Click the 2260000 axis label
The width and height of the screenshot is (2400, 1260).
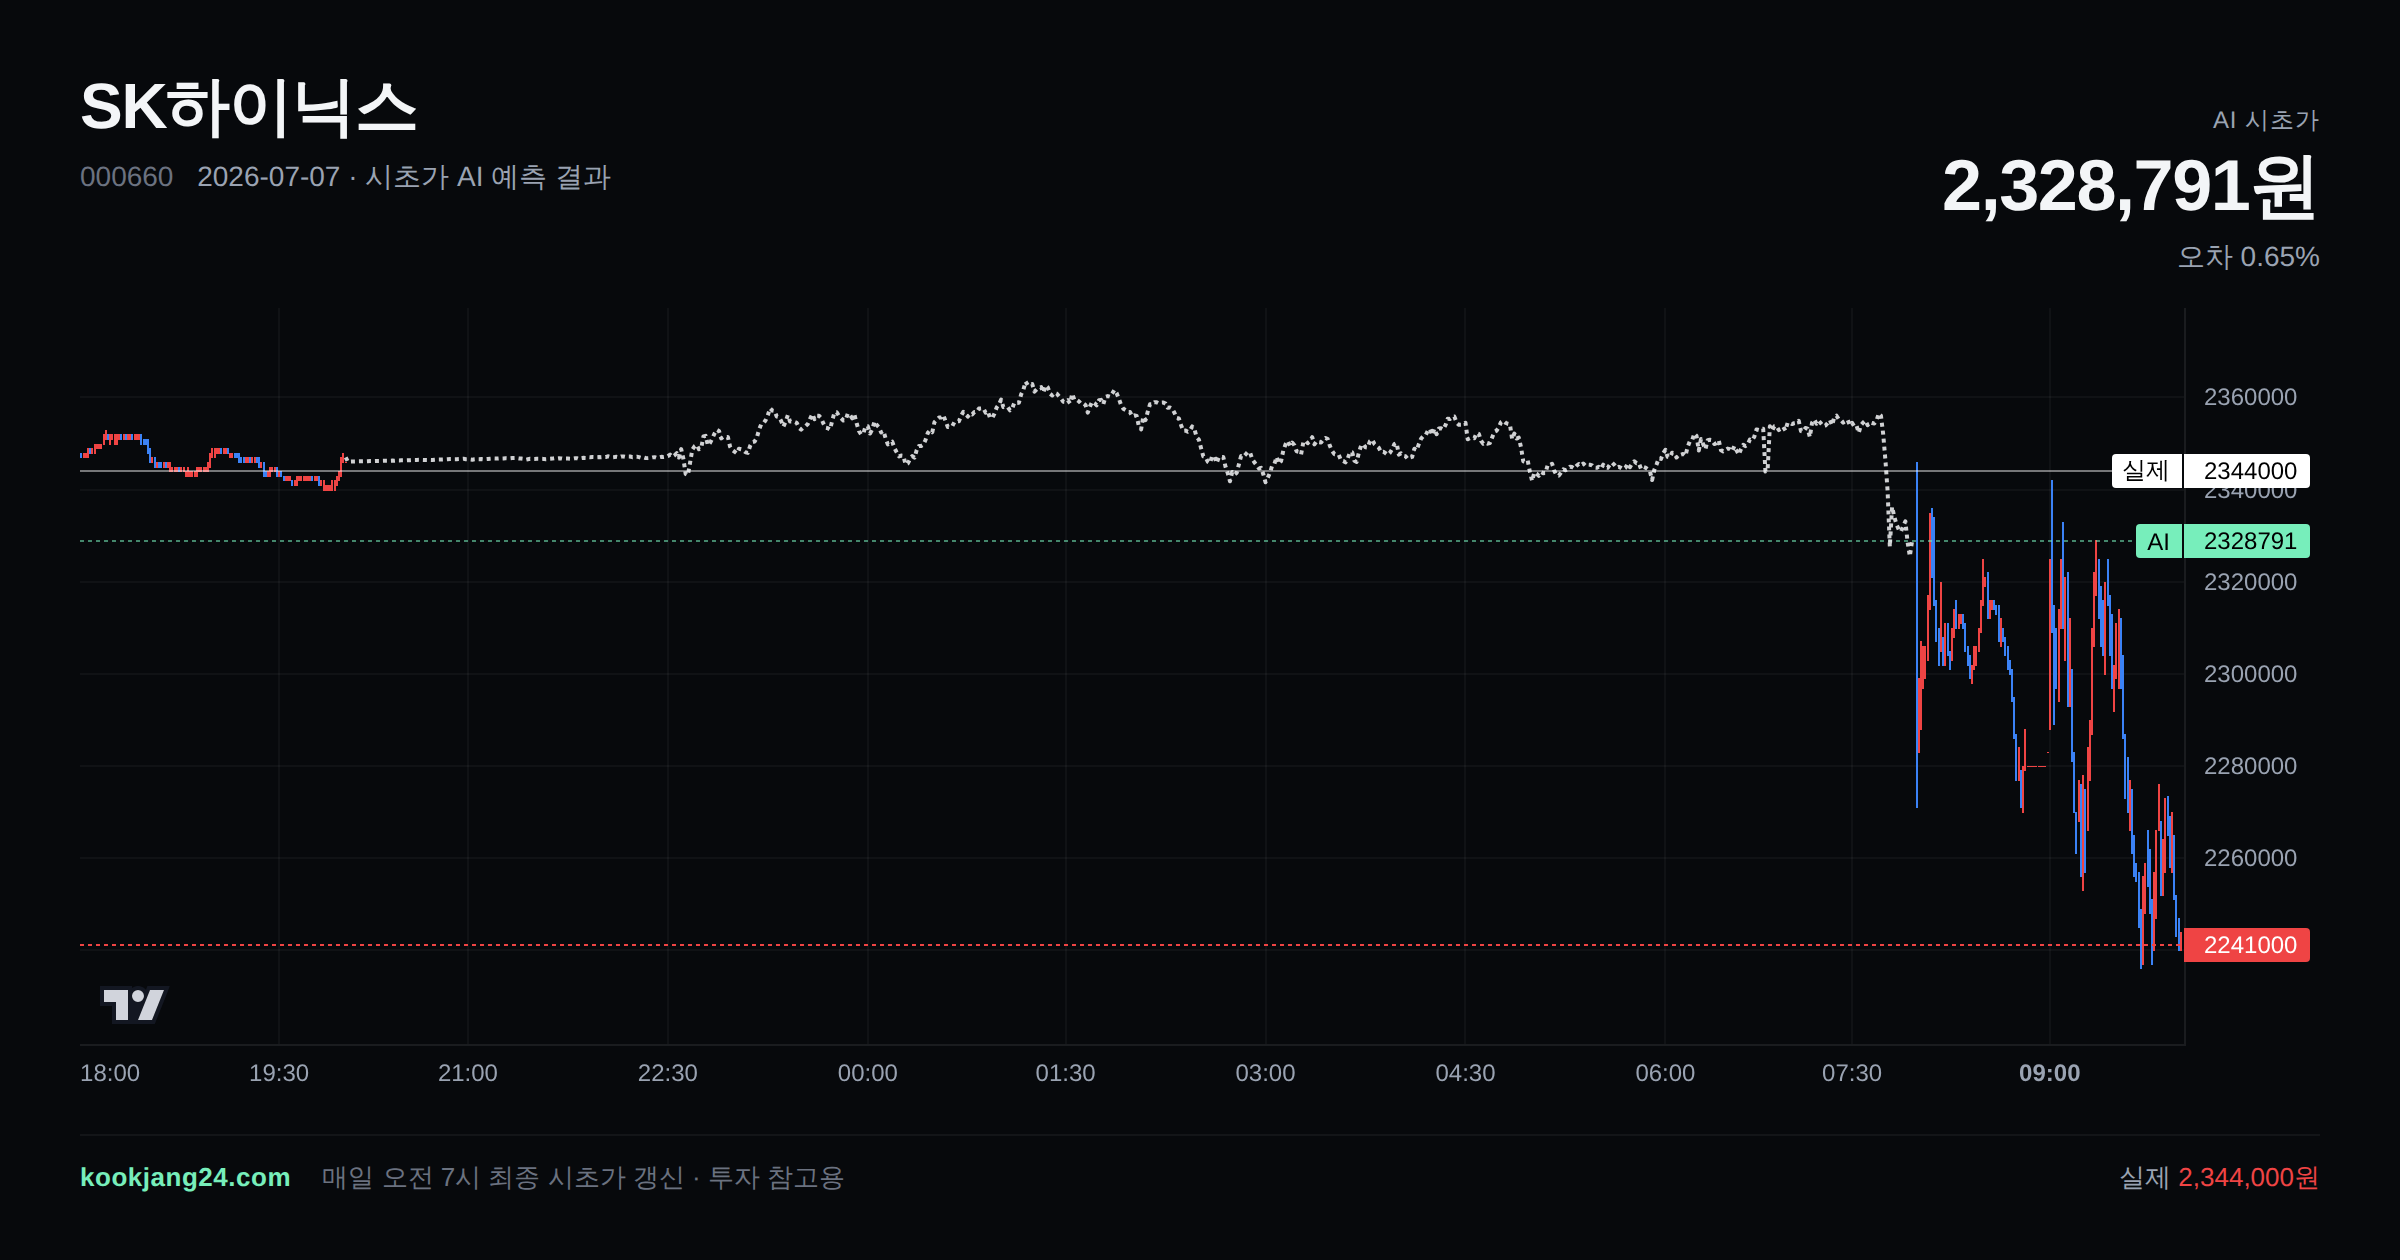click(x=2250, y=858)
